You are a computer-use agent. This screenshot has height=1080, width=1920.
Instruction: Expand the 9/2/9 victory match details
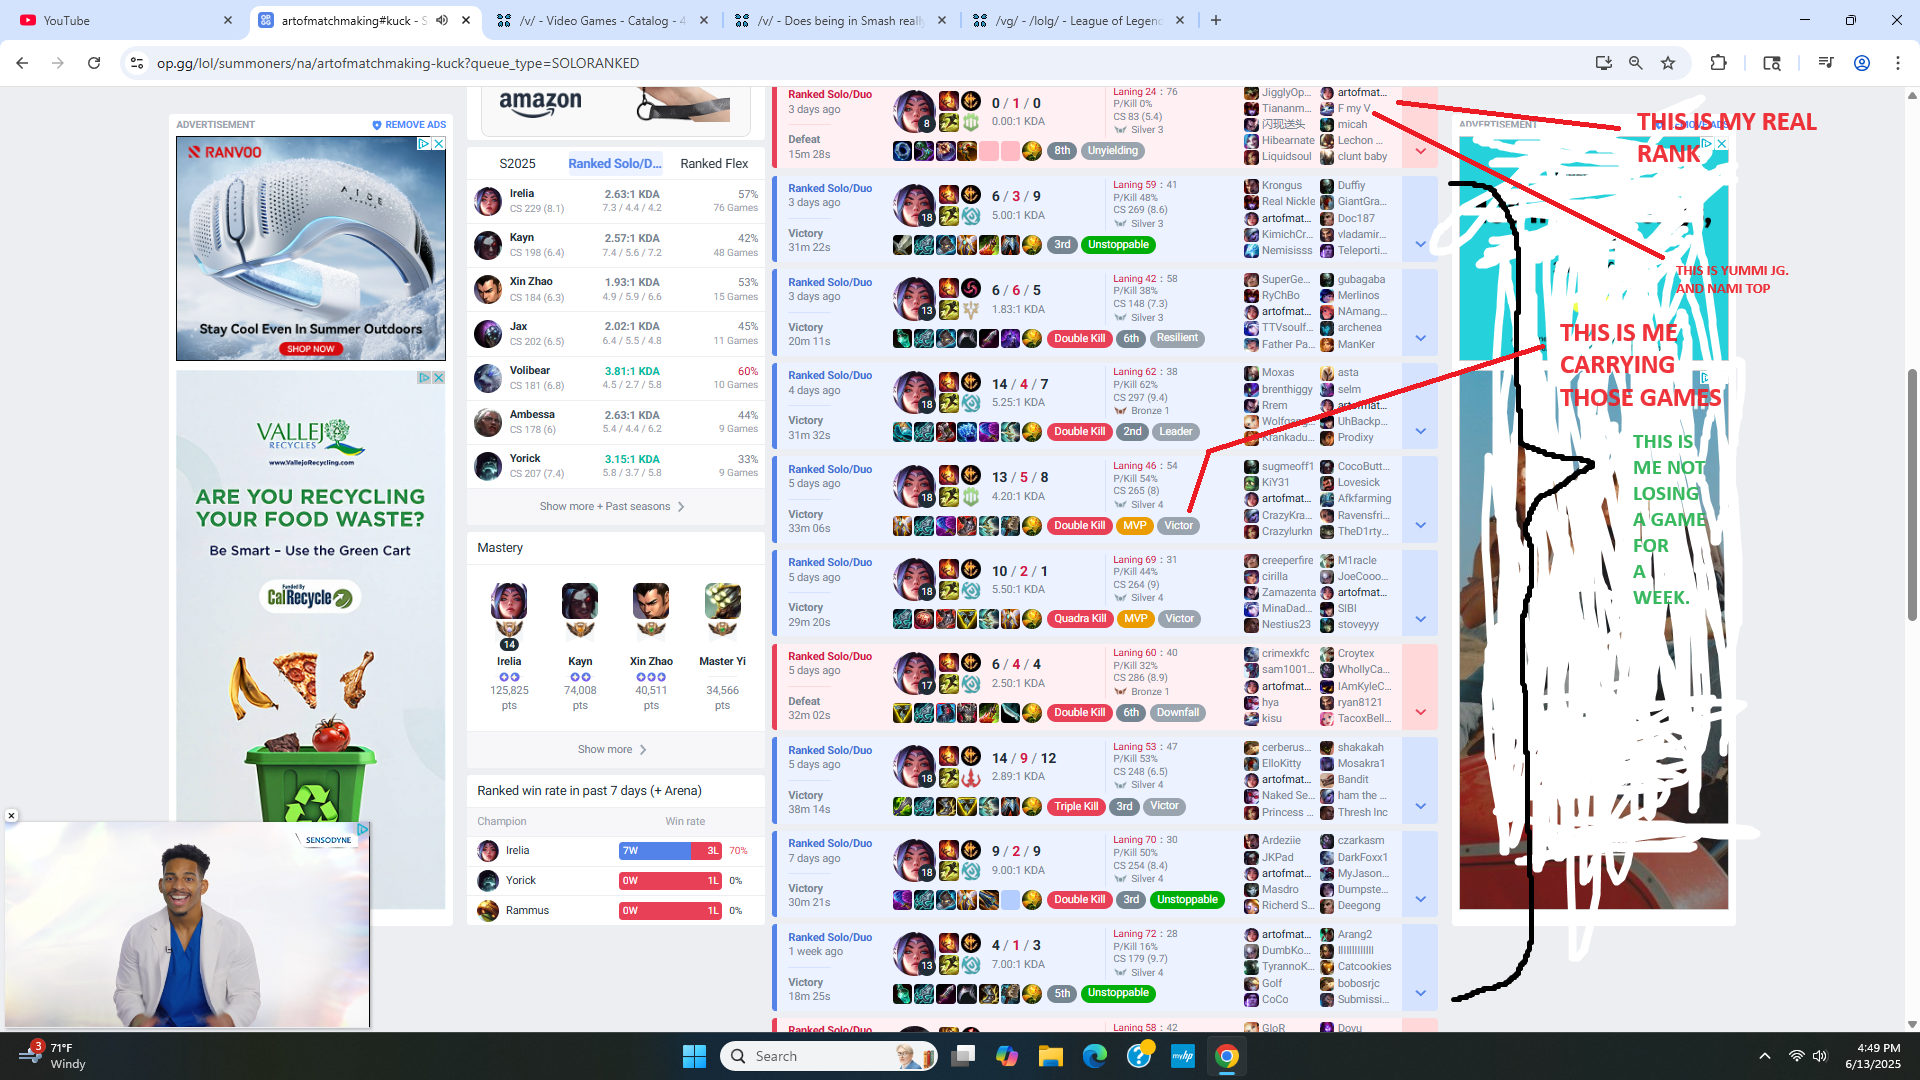[1420, 899]
